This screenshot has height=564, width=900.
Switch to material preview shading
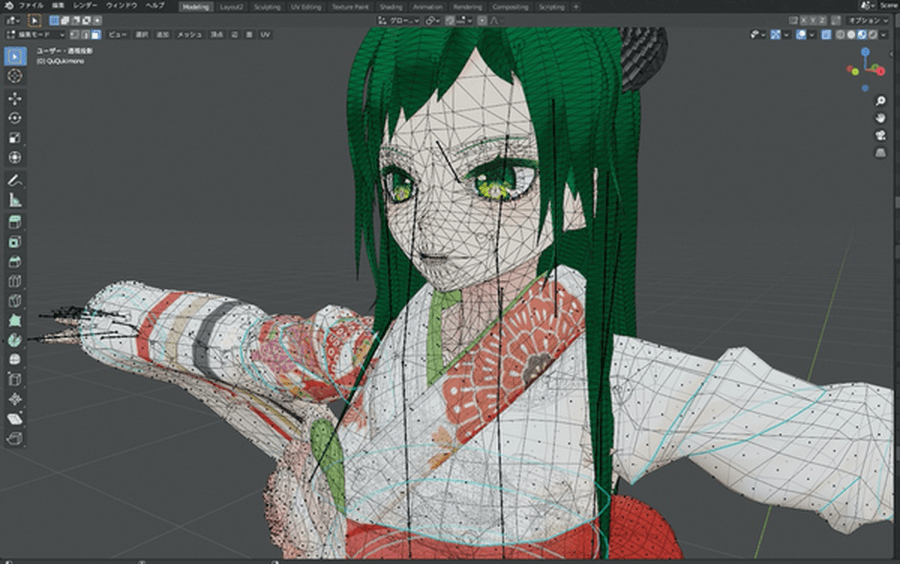point(862,34)
